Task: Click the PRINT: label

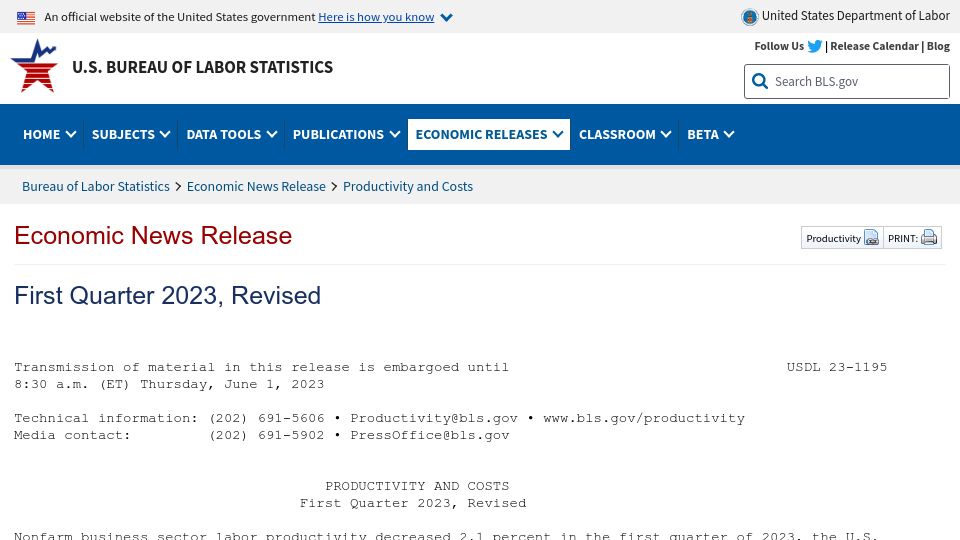Action: 902,238
